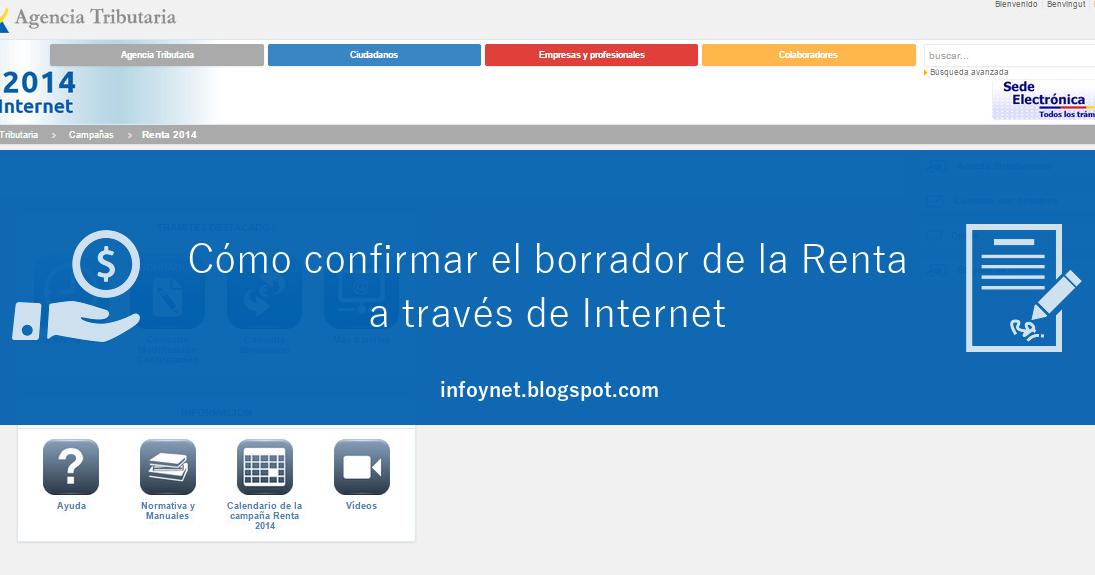Select the Ciudadanos tab
Viewport: 1095px width, 575px height.
374,55
